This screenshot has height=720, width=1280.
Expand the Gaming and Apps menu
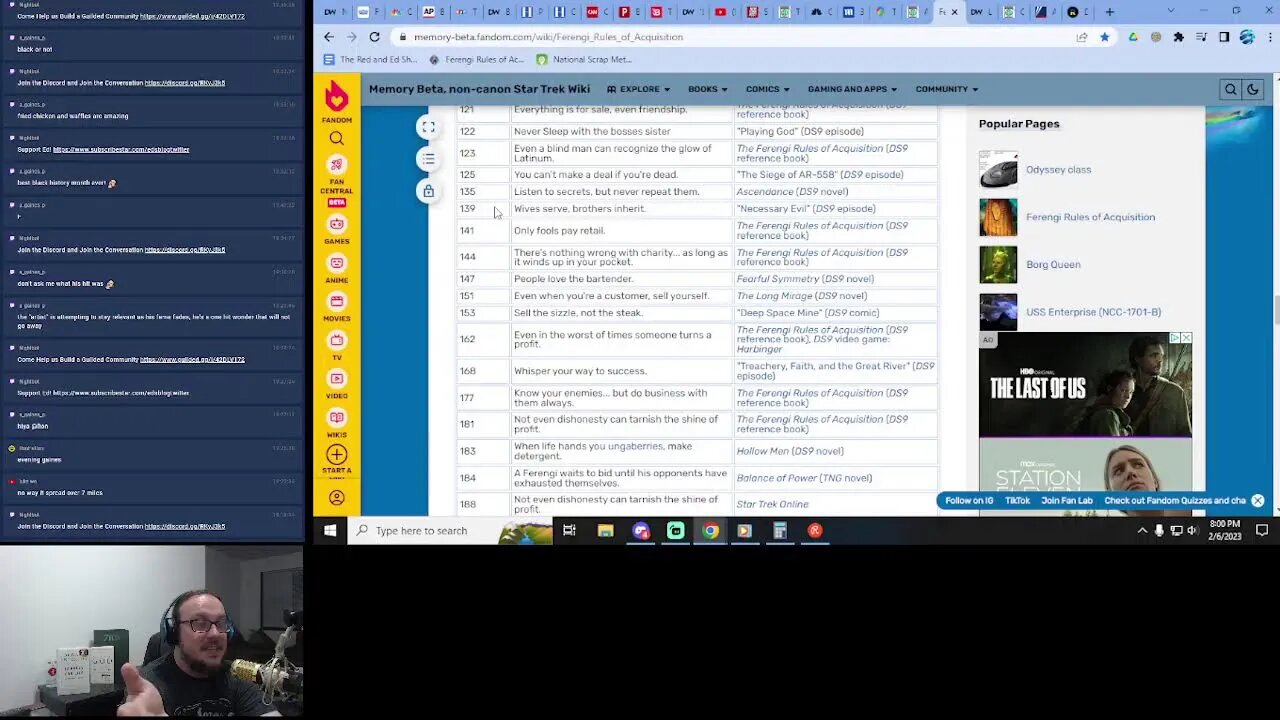pyautogui.click(x=852, y=89)
